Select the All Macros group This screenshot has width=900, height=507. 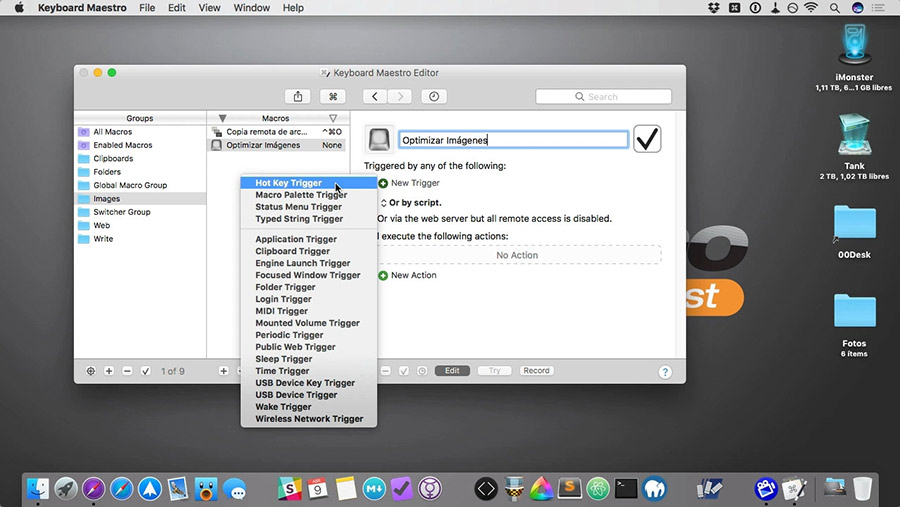140,132
